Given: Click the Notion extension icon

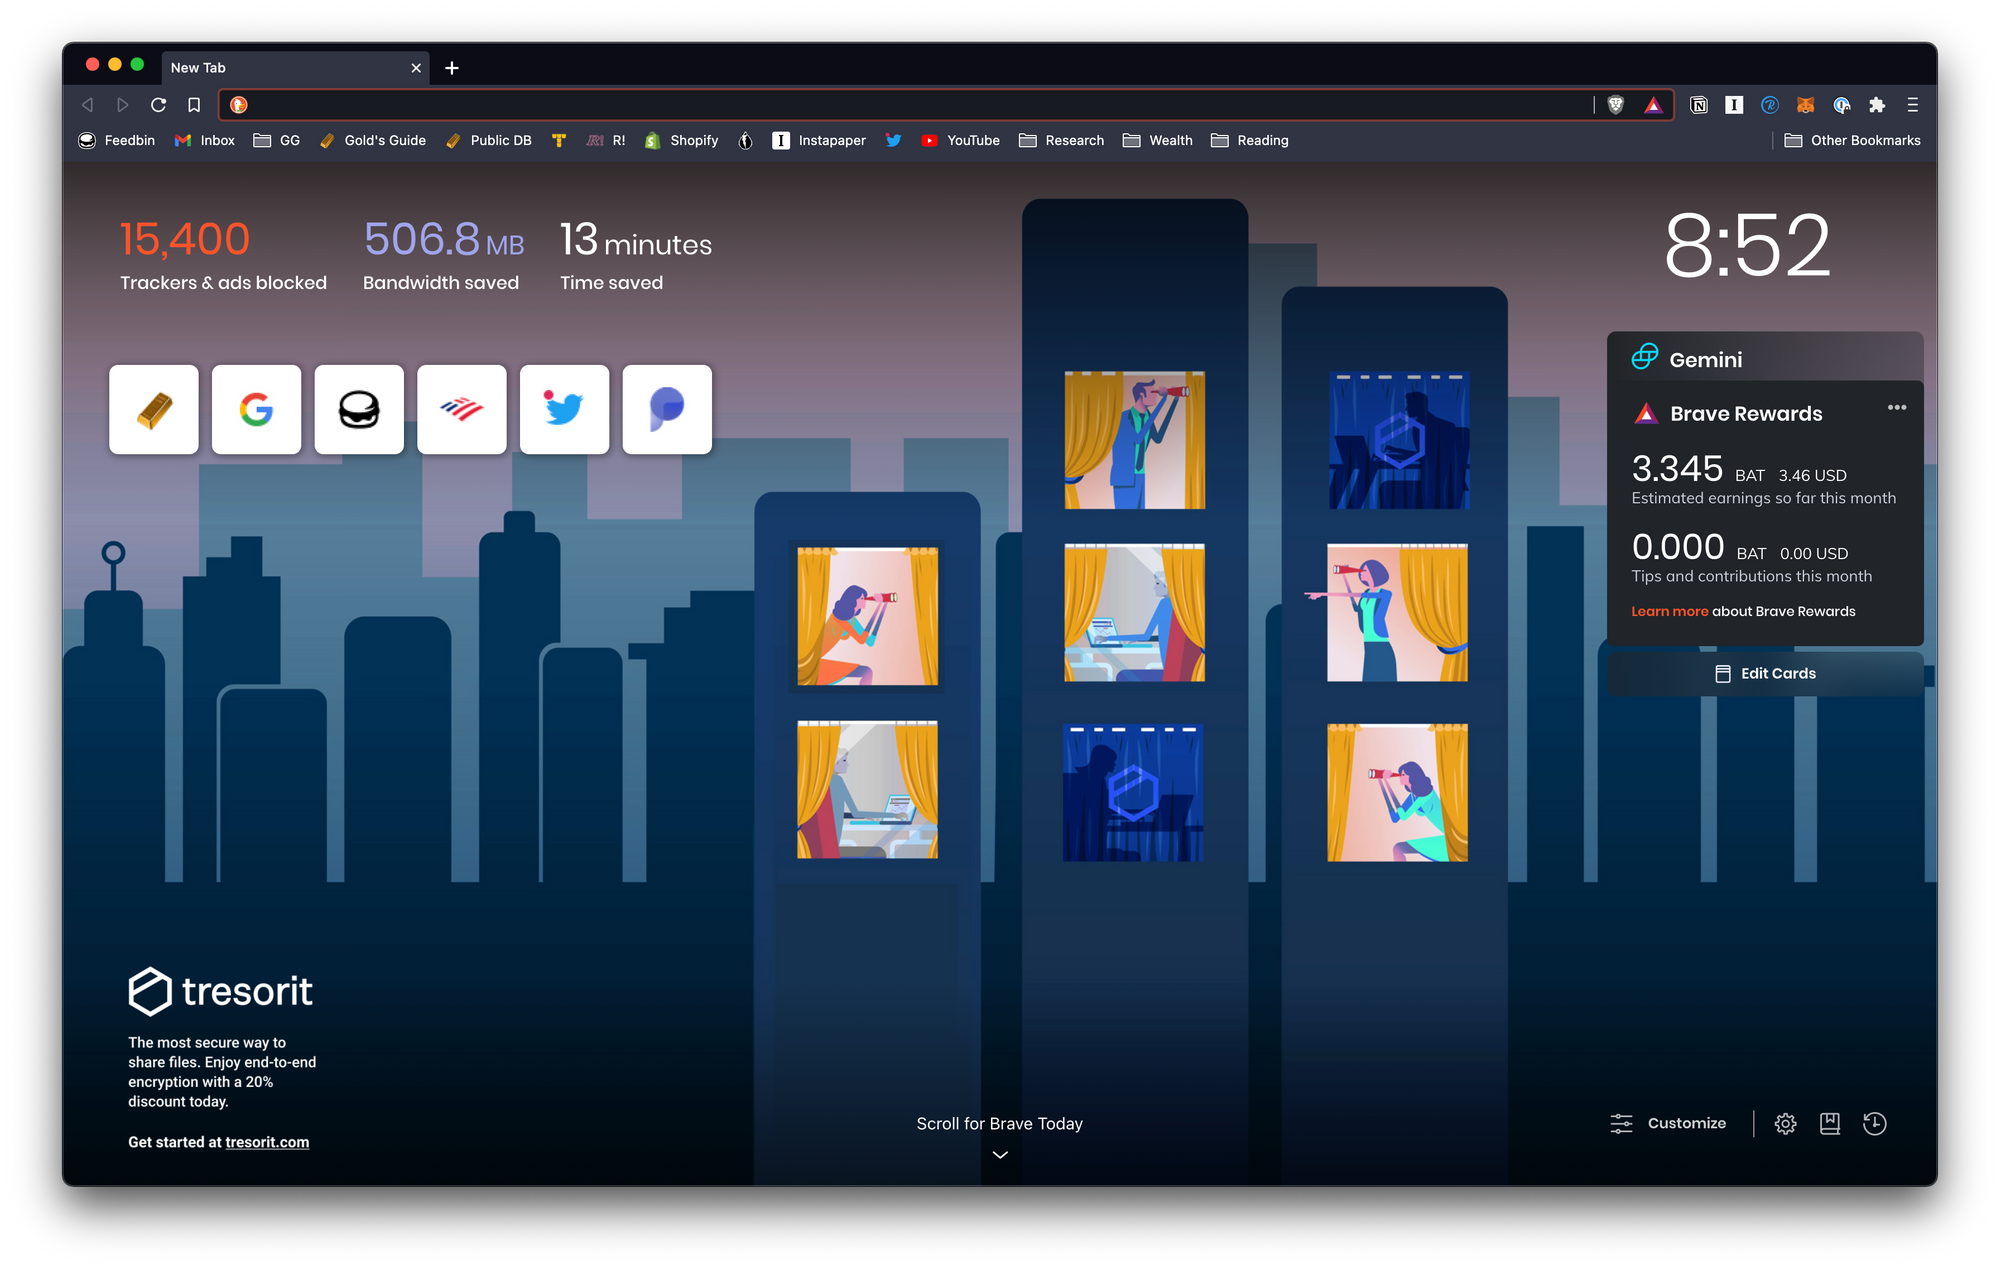Looking at the screenshot, I should click(1698, 105).
